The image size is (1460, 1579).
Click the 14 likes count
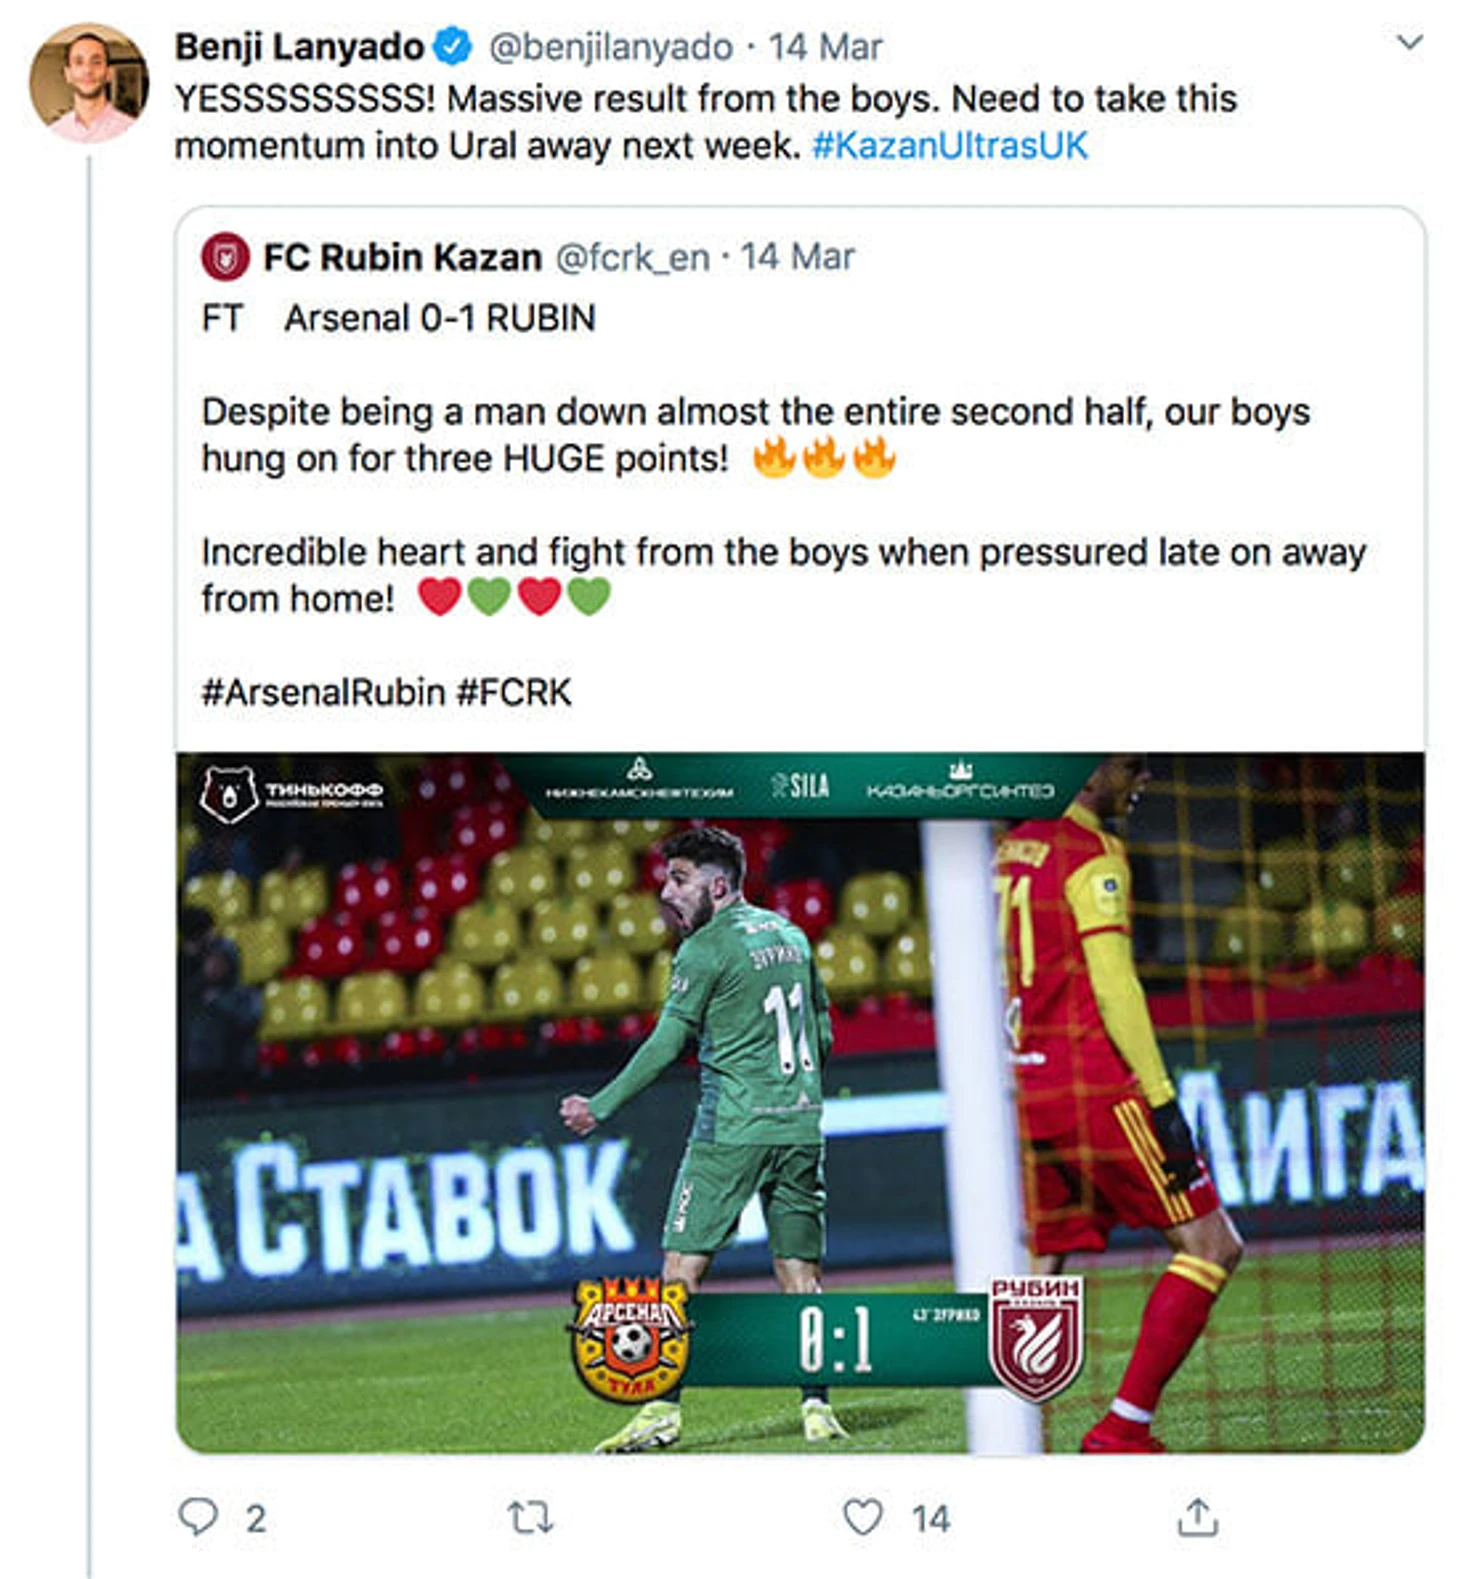pyautogui.click(x=930, y=1519)
